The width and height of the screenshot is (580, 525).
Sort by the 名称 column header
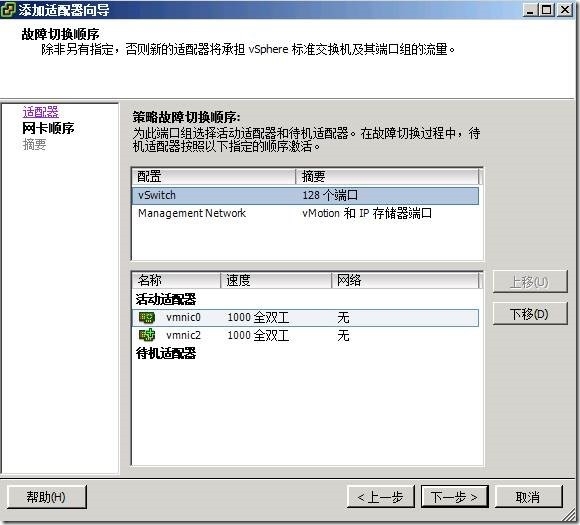coord(176,280)
